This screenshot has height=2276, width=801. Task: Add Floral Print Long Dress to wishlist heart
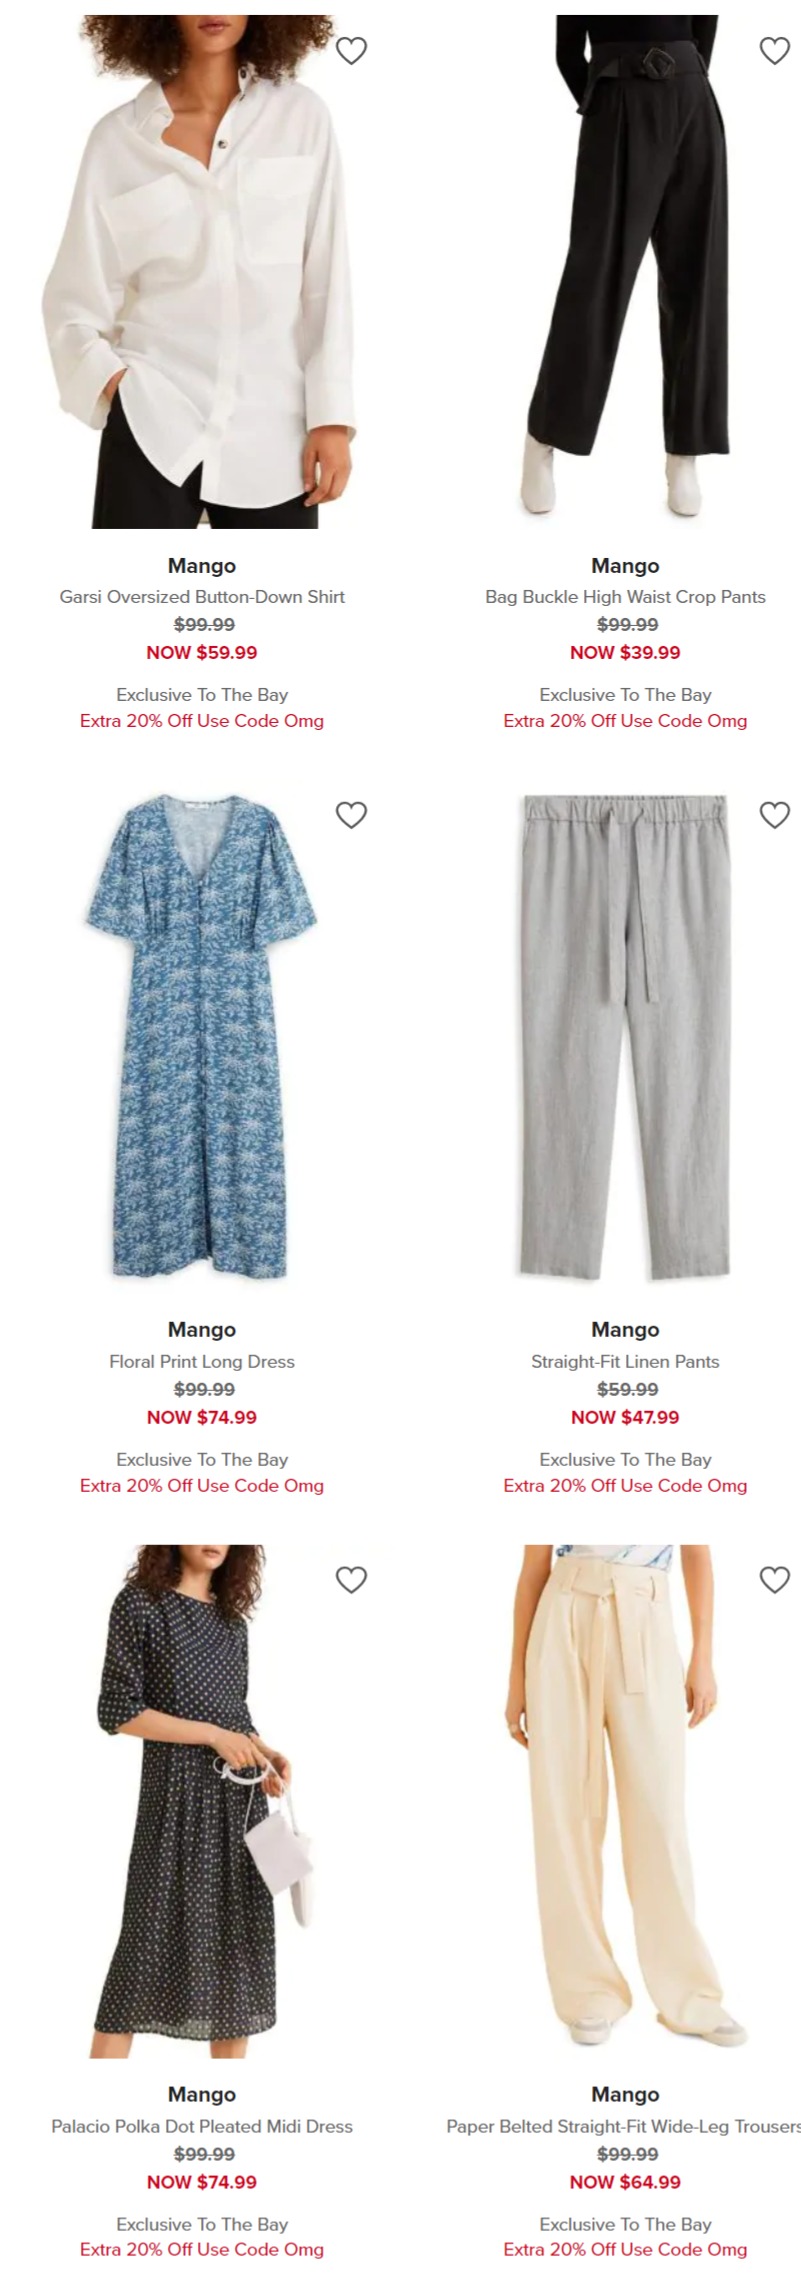(x=351, y=815)
